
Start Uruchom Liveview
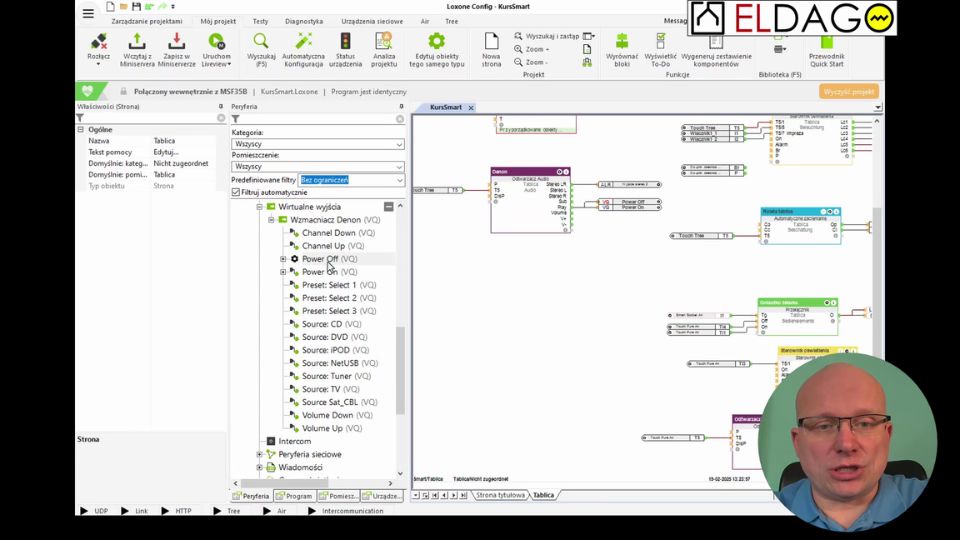216,42
